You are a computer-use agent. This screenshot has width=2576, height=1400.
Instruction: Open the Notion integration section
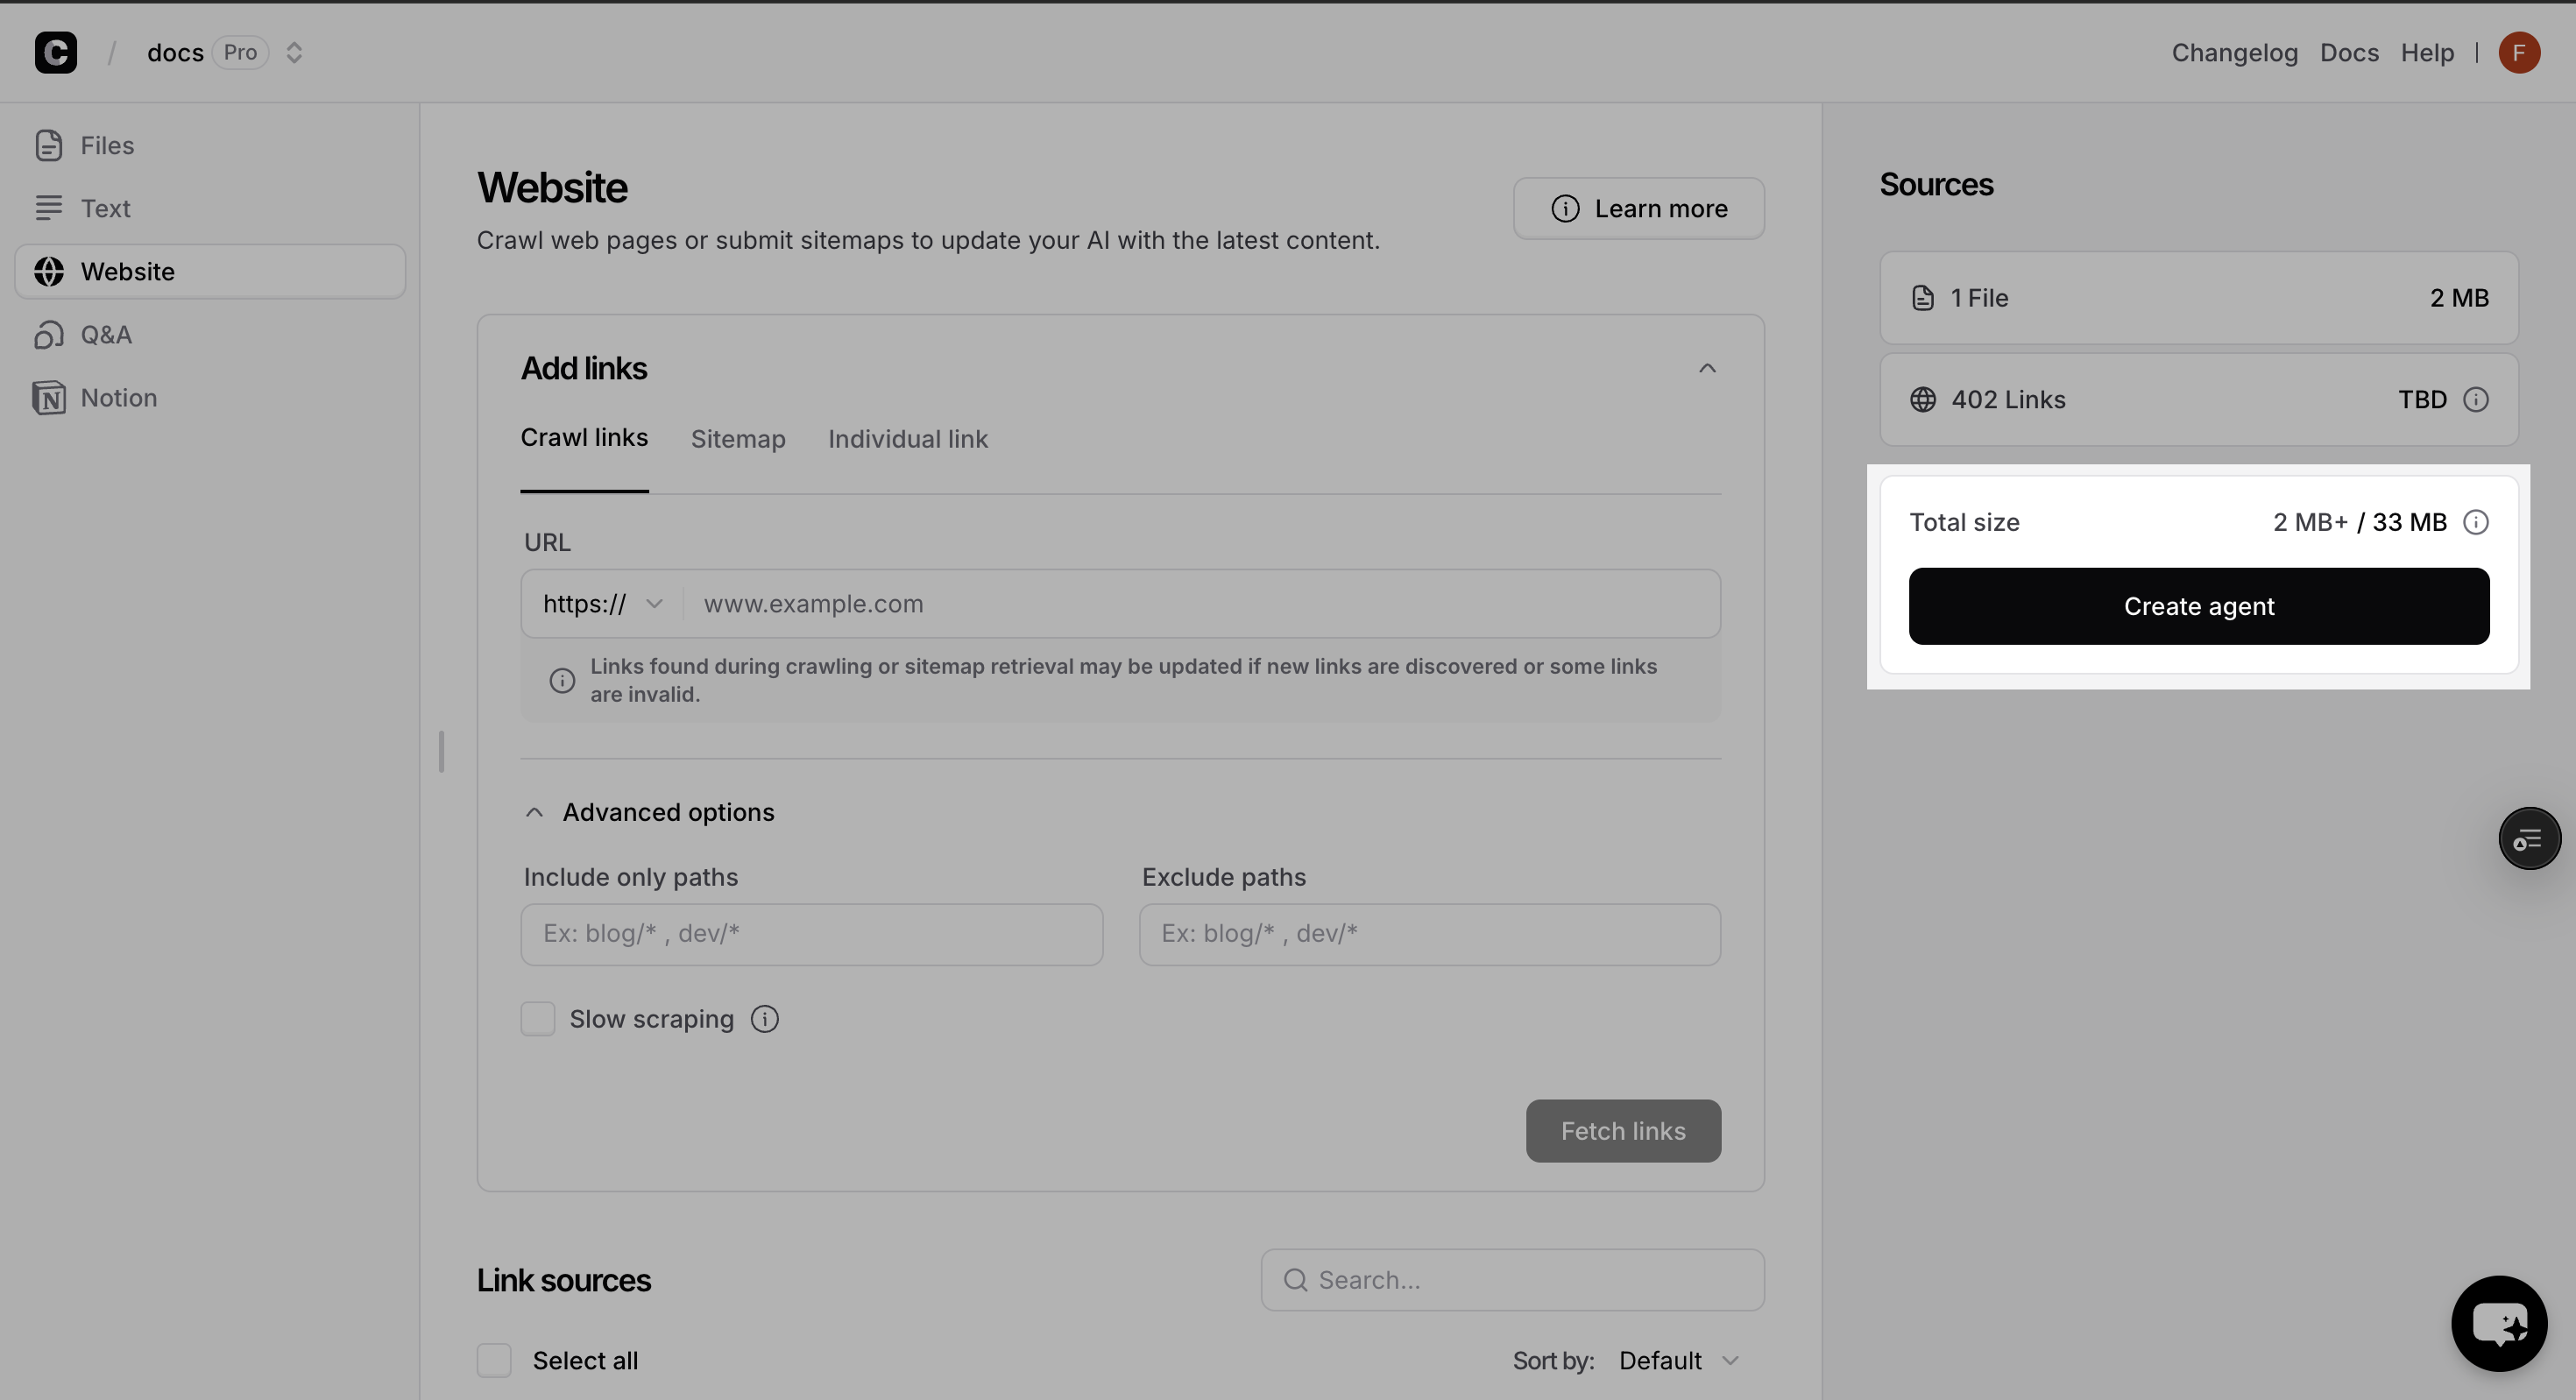point(118,397)
